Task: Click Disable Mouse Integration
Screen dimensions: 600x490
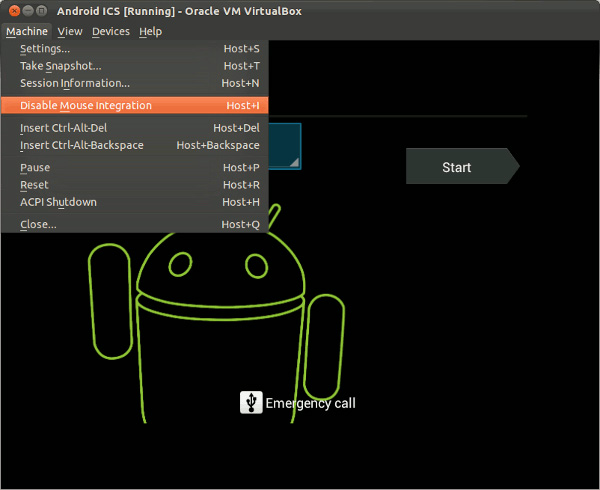Action: 135,105
